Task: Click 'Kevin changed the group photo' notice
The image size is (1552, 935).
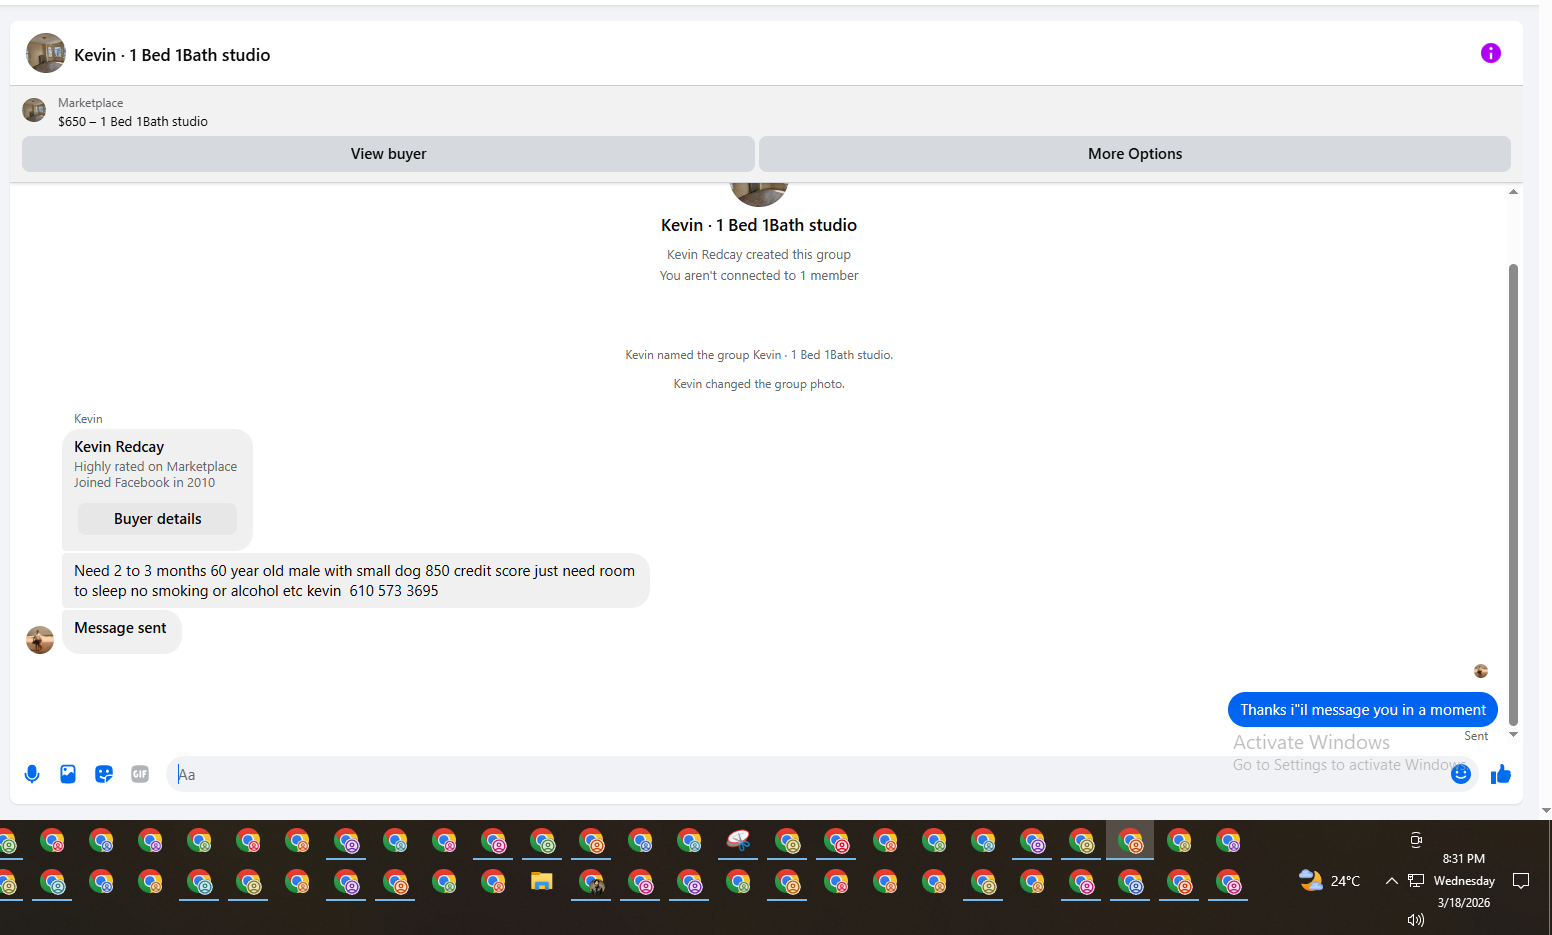Action: click(759, 384)
